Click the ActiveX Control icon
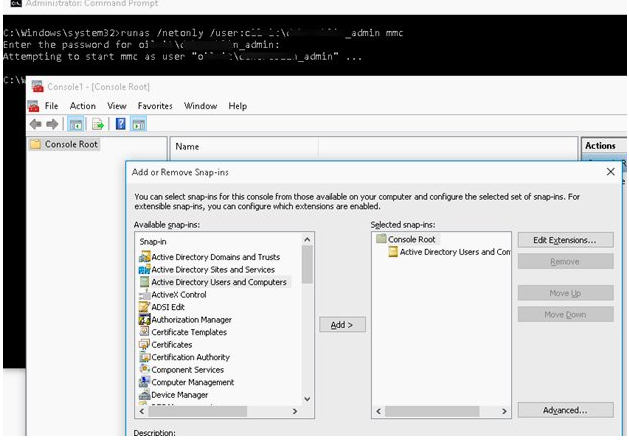The image size is (629, 441). [x=144, y=295]
